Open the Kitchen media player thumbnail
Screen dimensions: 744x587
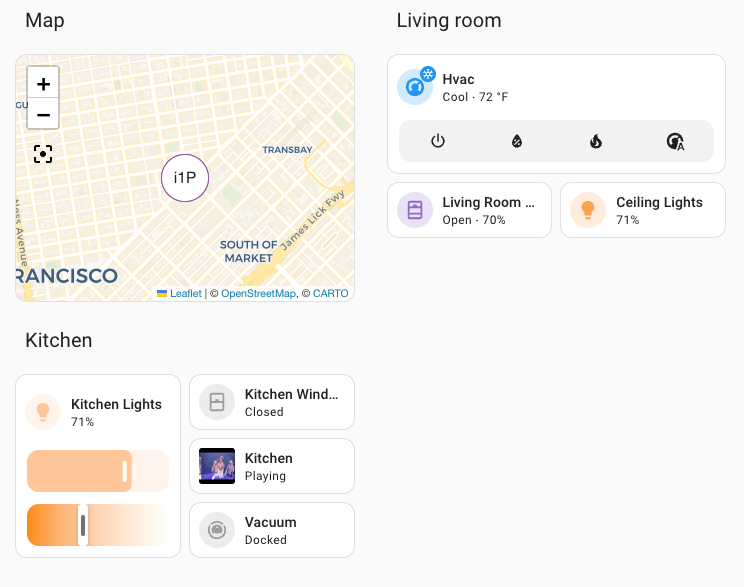point(217,466)
